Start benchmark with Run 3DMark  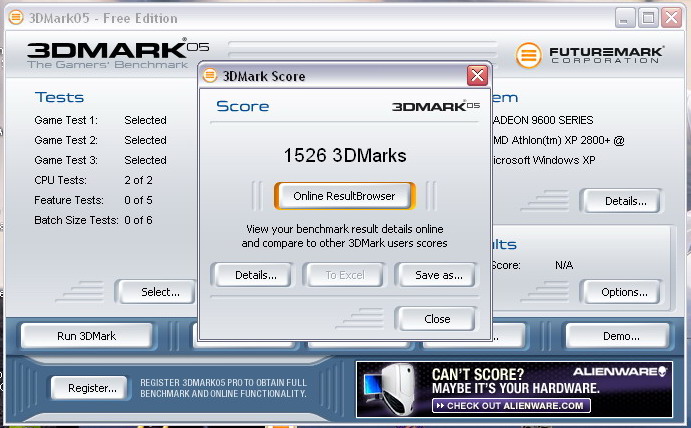click(x=87, y=336)
